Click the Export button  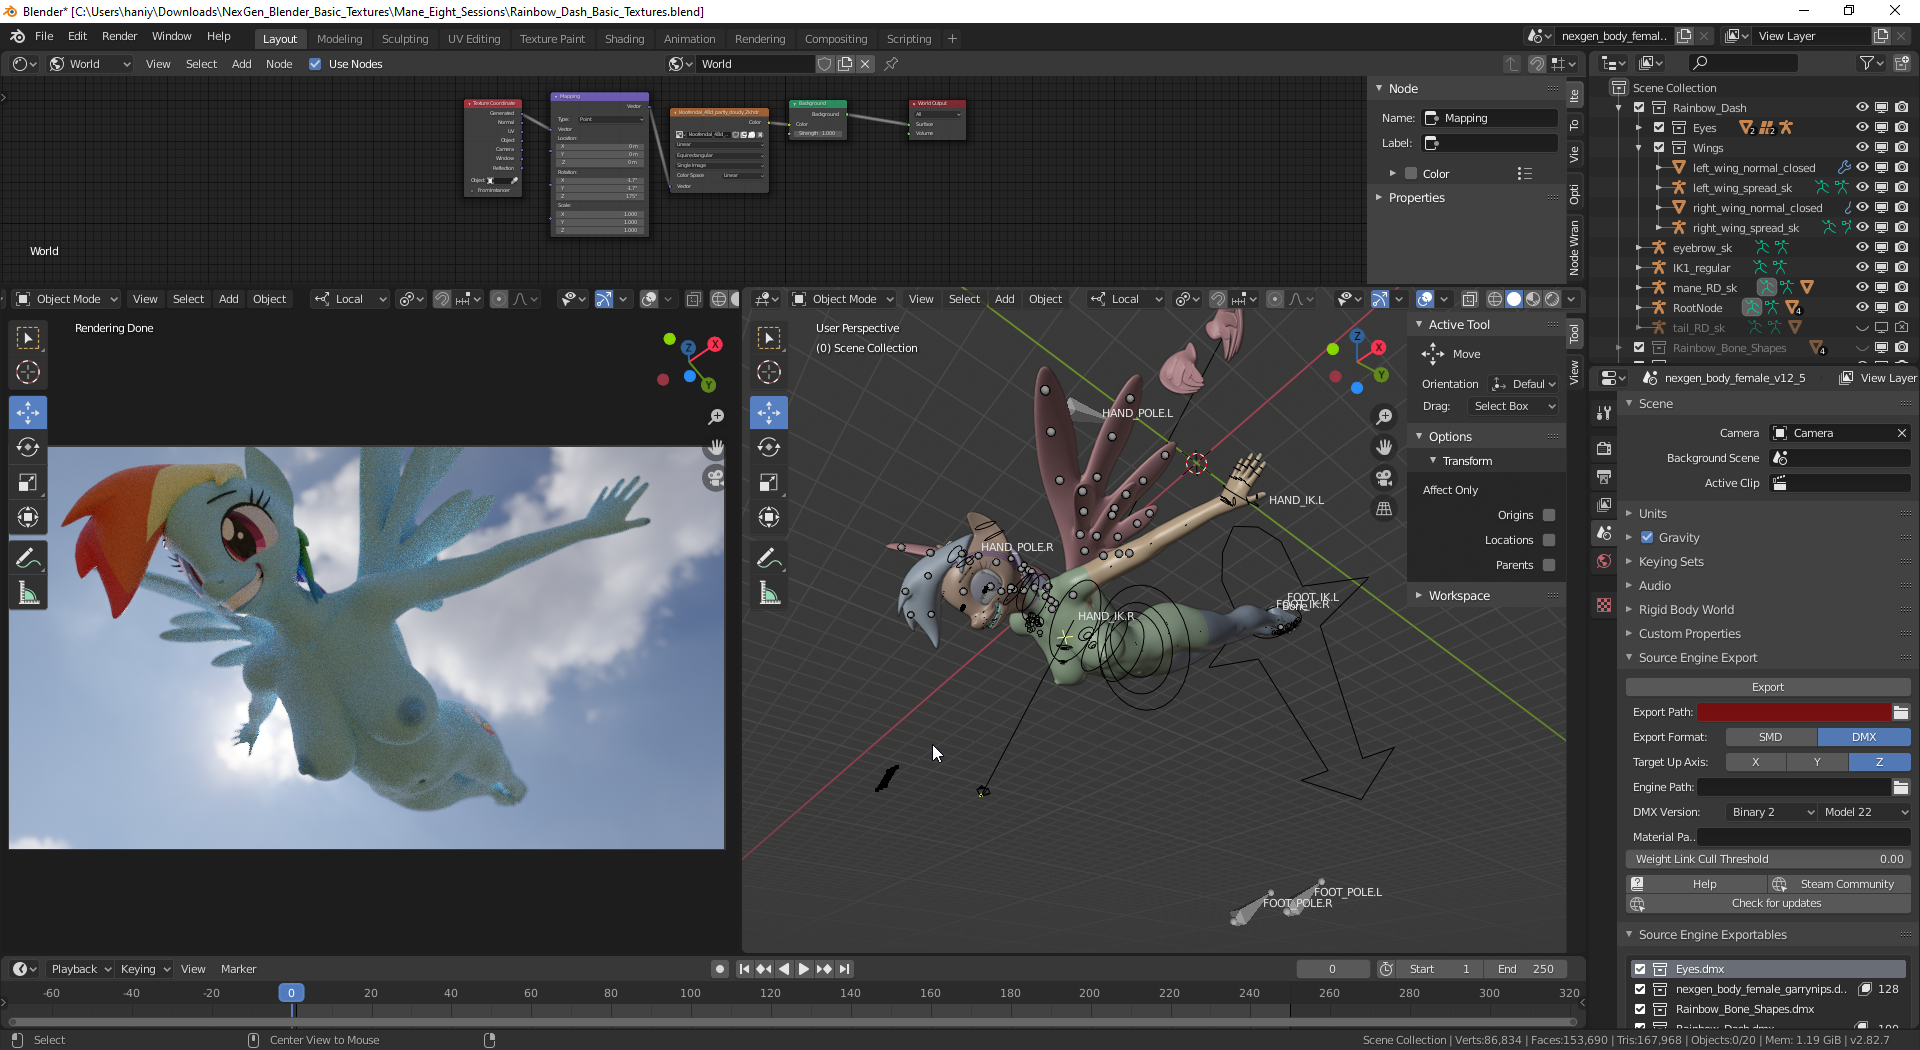[1767, 687]
